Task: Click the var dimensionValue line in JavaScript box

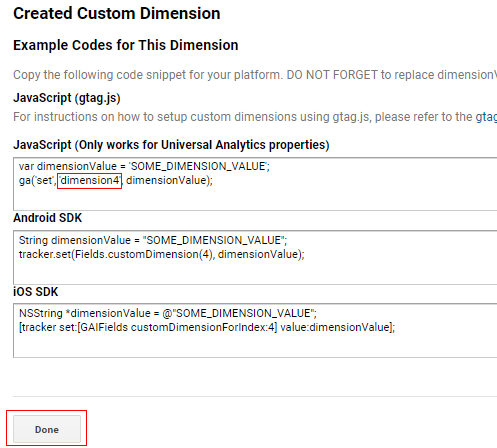Action: [x=144, y=166]
